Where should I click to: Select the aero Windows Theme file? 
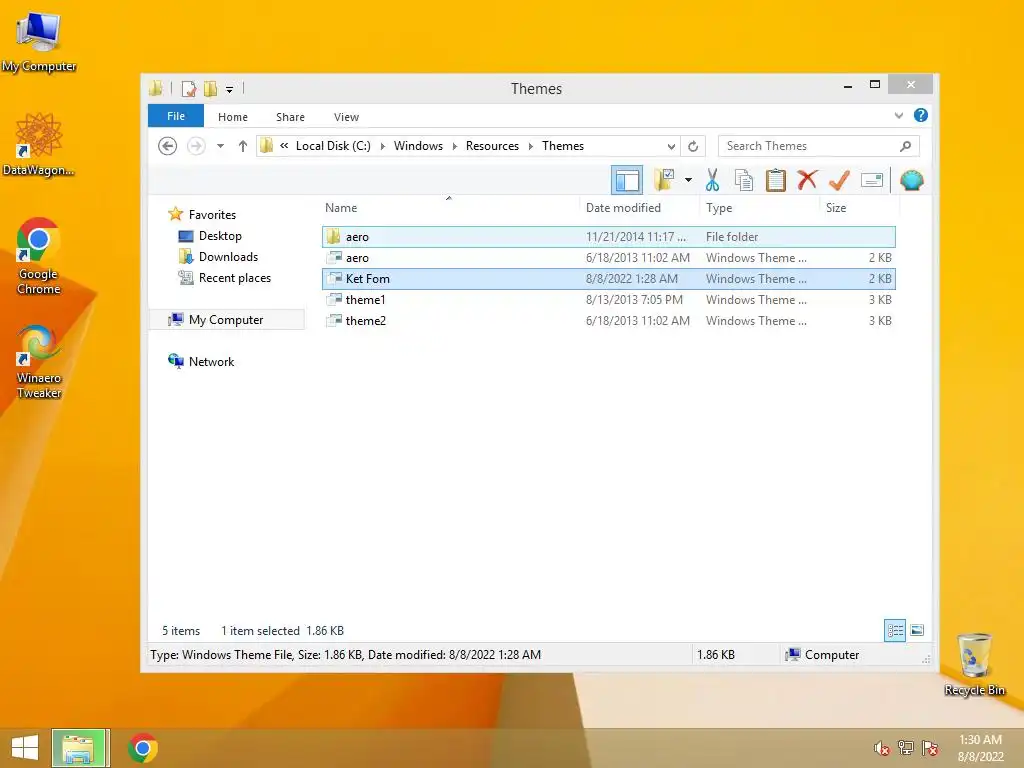pos(609,258)
